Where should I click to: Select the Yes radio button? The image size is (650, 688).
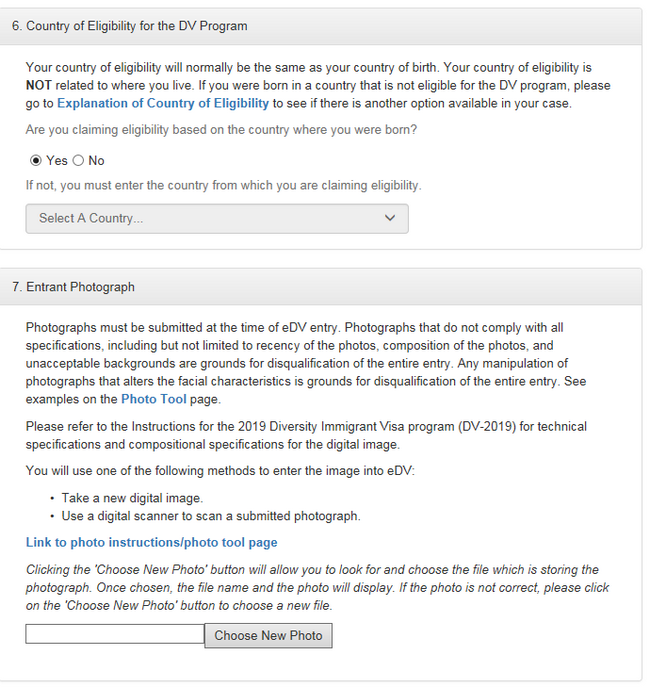tap(36, 160)
